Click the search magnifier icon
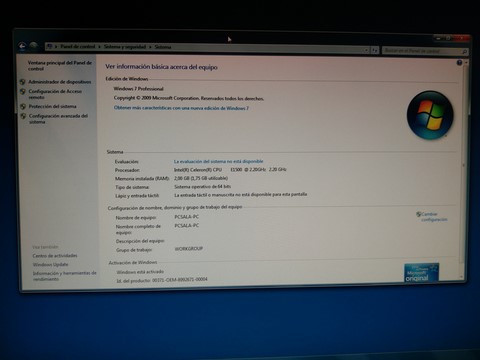The width and height of the screenshot is (480, 360). (464, 52)
